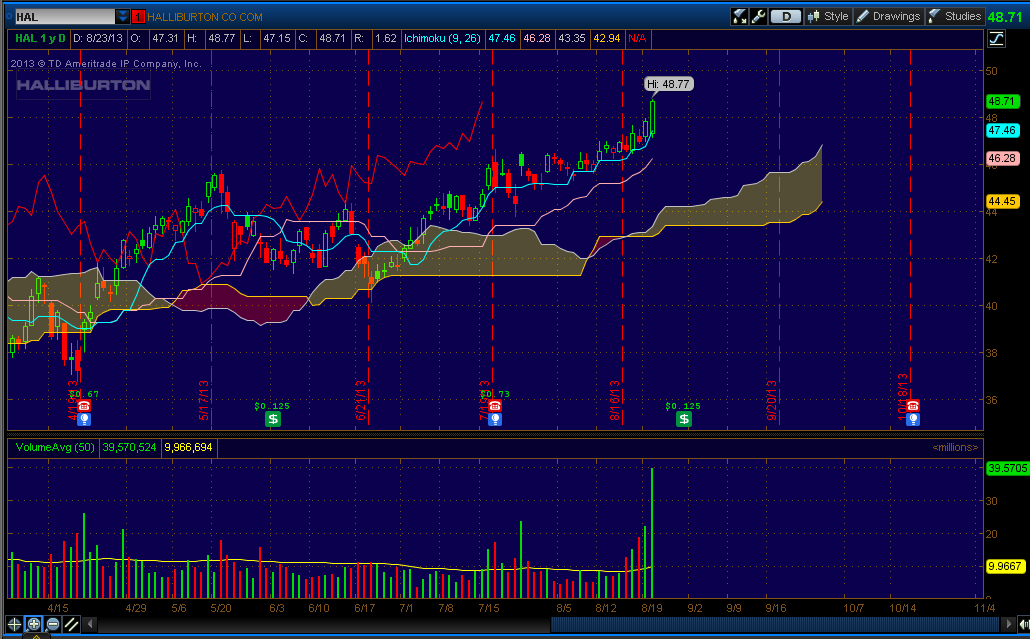Image resolution: width=1030 pixels, height=639 pixels.
Task: Click the yellow 44.45 axis price label
Action: pyautogui.click(x=1002, y=201)
